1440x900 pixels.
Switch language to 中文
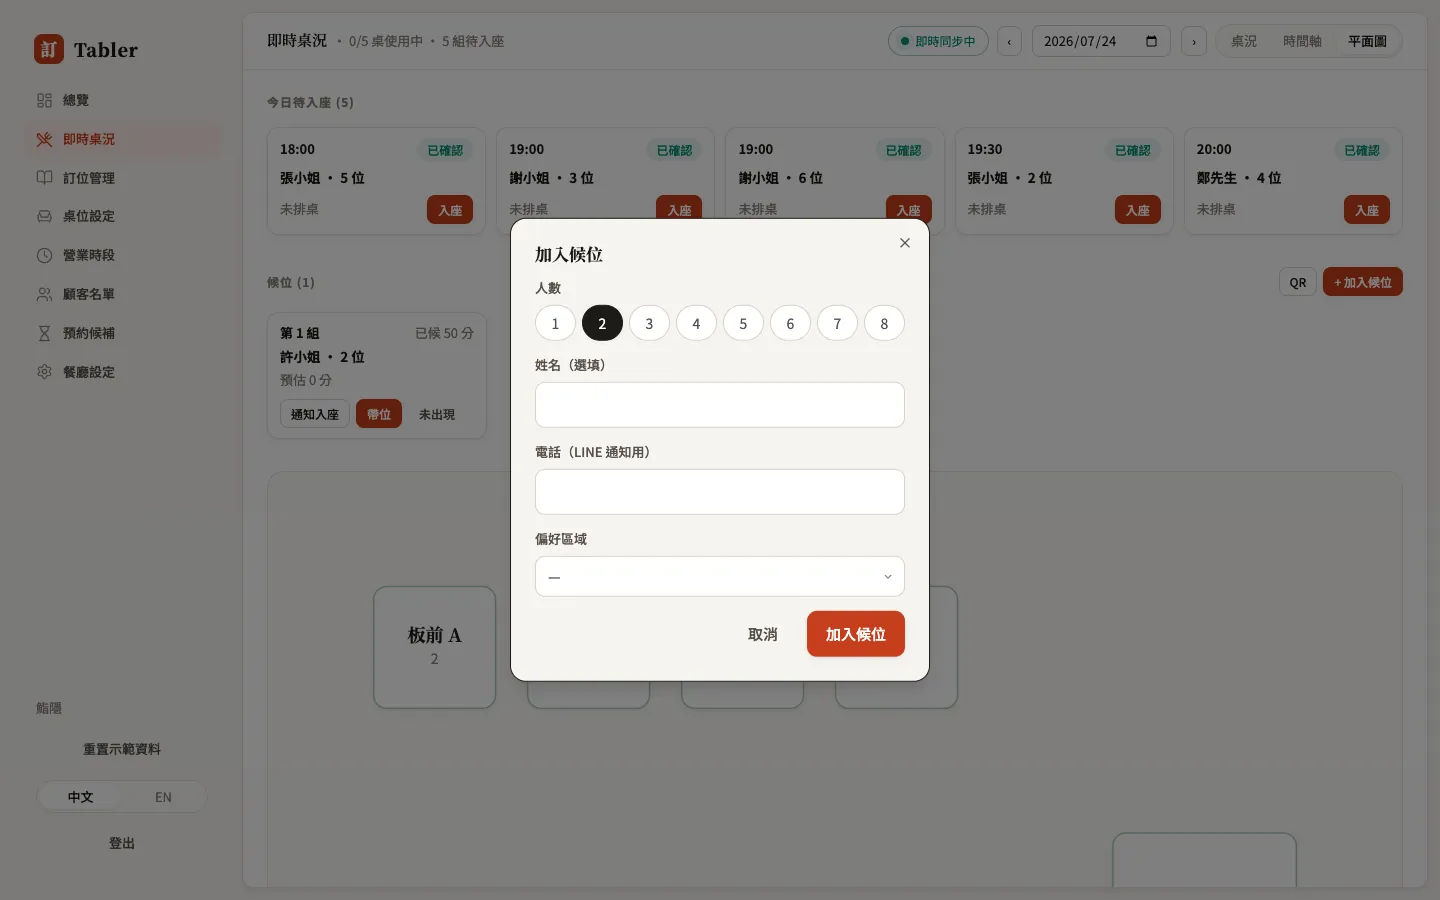point(80,797)
